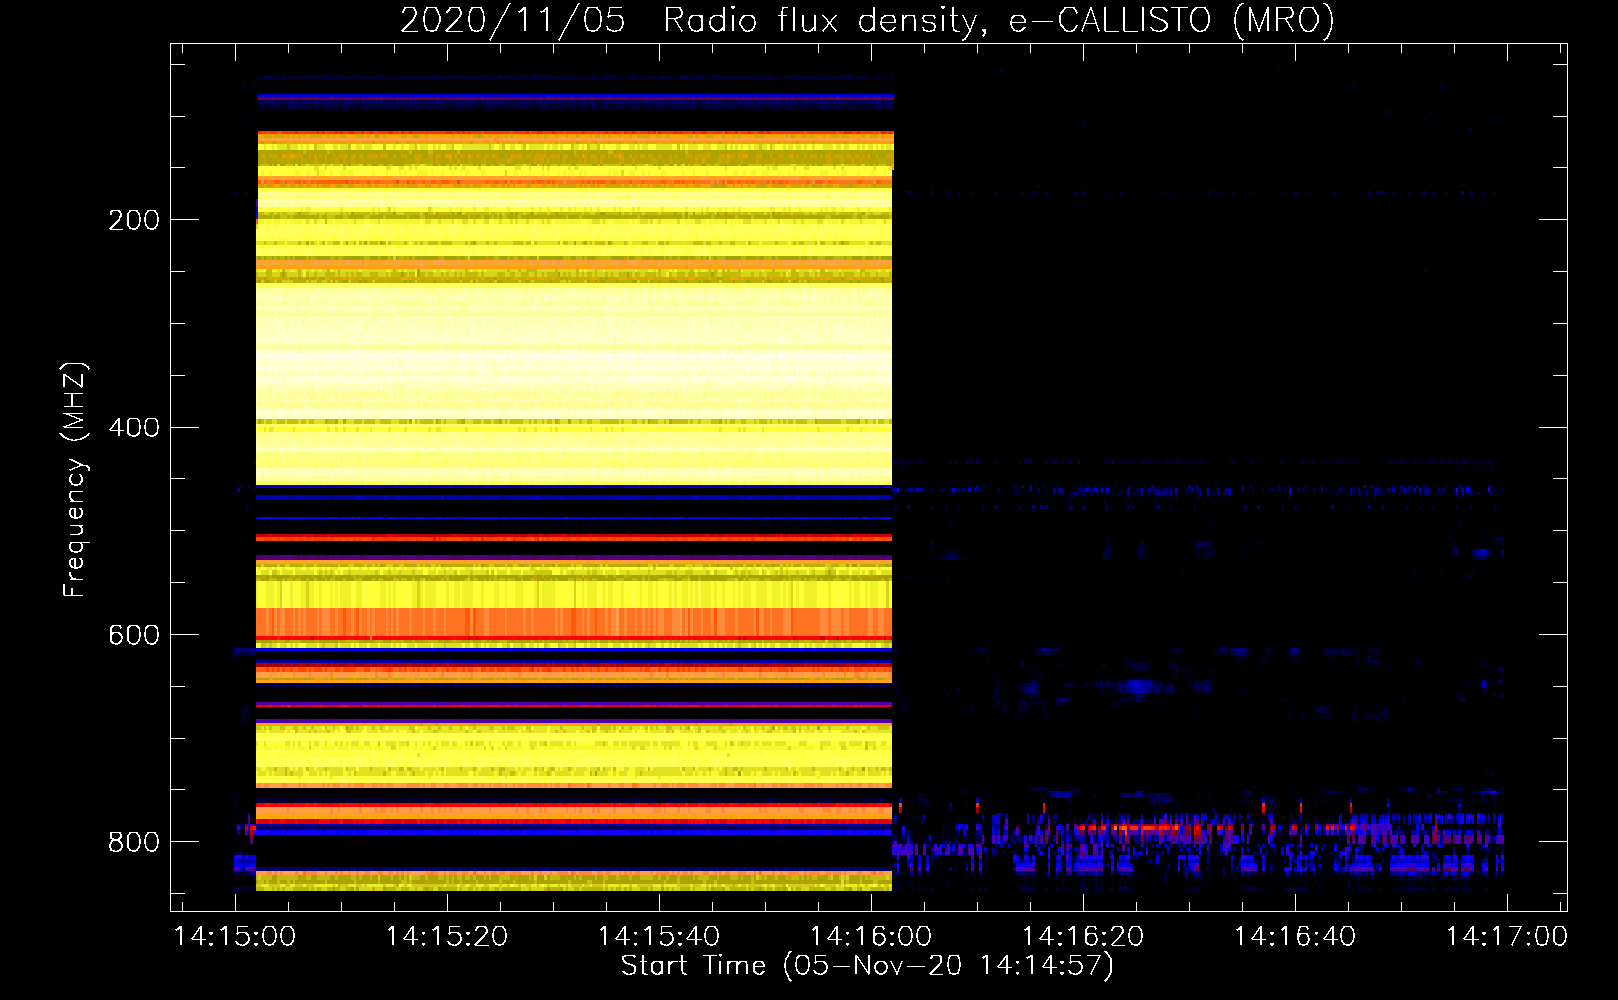Pick the 14:15:40 time tick label
1618x1000 pixels.
coord(659,937)
